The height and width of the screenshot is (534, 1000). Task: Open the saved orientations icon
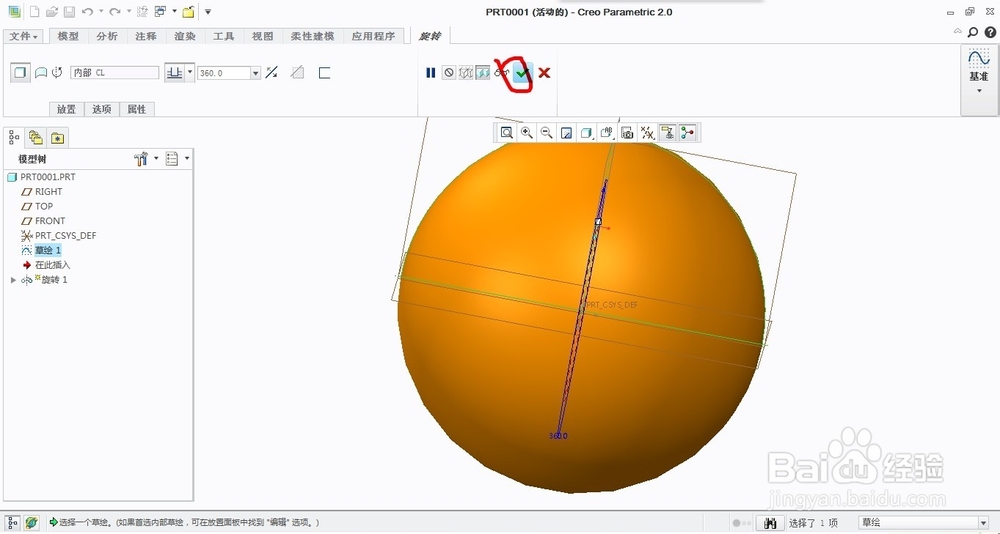[607, 133]
